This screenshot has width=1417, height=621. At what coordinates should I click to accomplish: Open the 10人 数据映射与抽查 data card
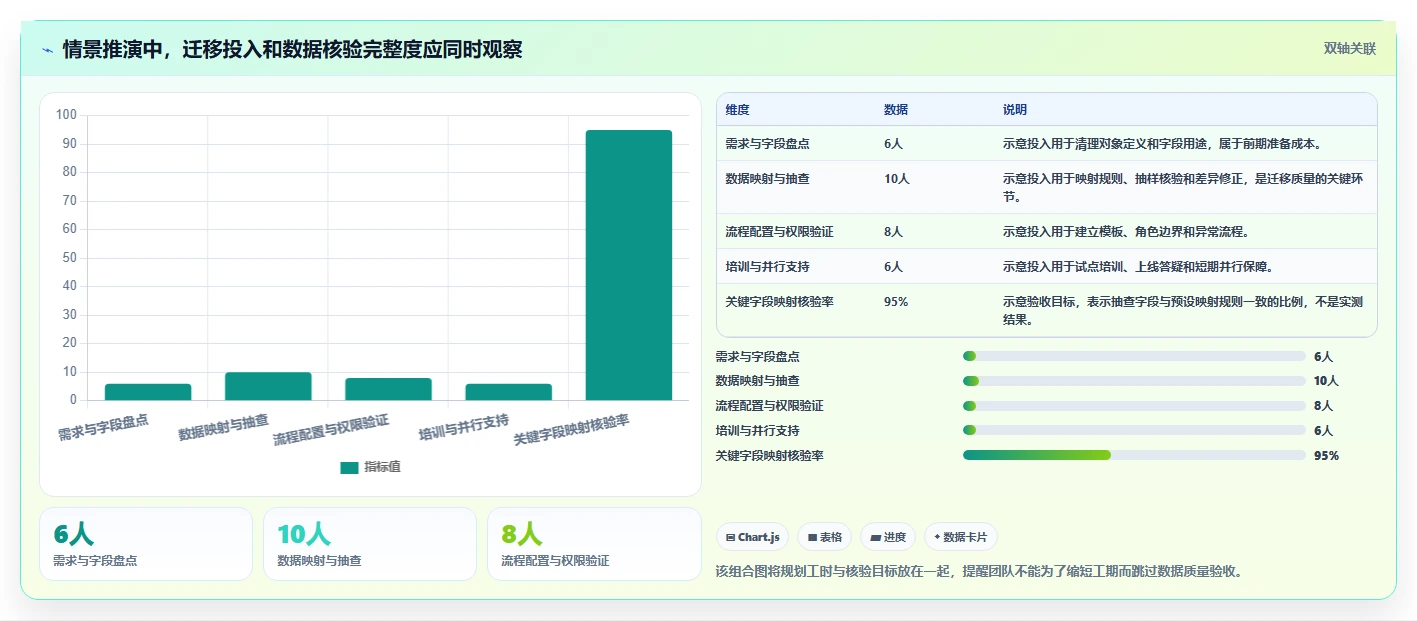coord(370,544)
